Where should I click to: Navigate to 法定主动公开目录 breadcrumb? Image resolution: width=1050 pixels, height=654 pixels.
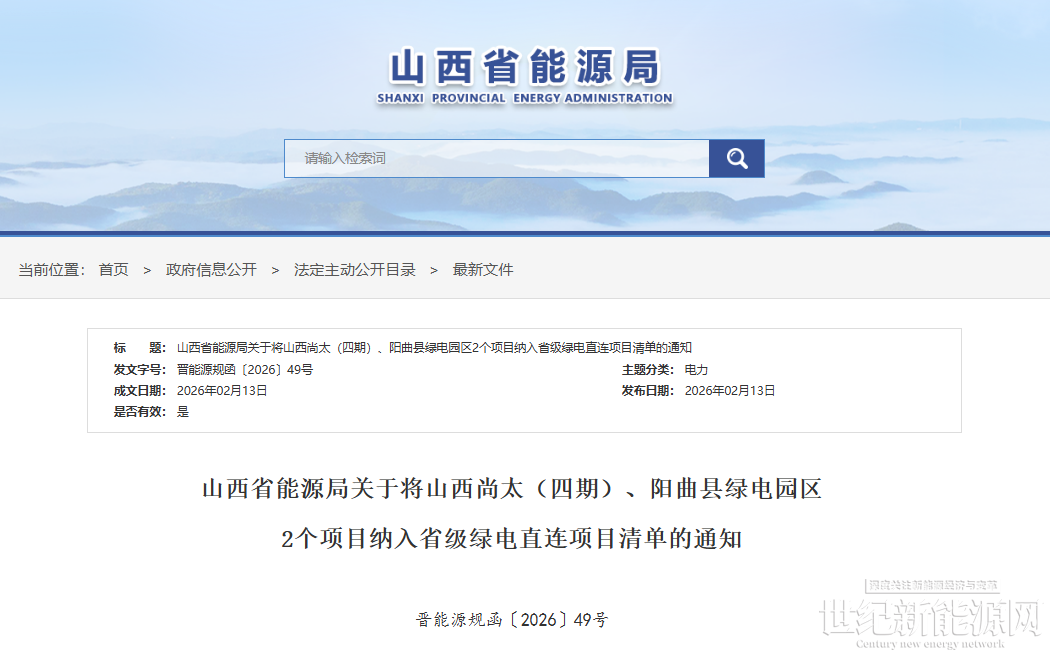click(x=354, y=270)
